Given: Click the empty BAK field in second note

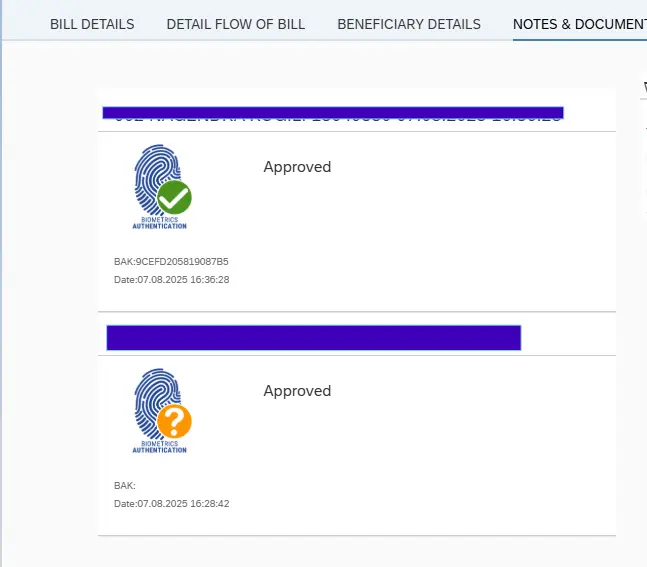Looking at the screenshot, I should [125, 486].
